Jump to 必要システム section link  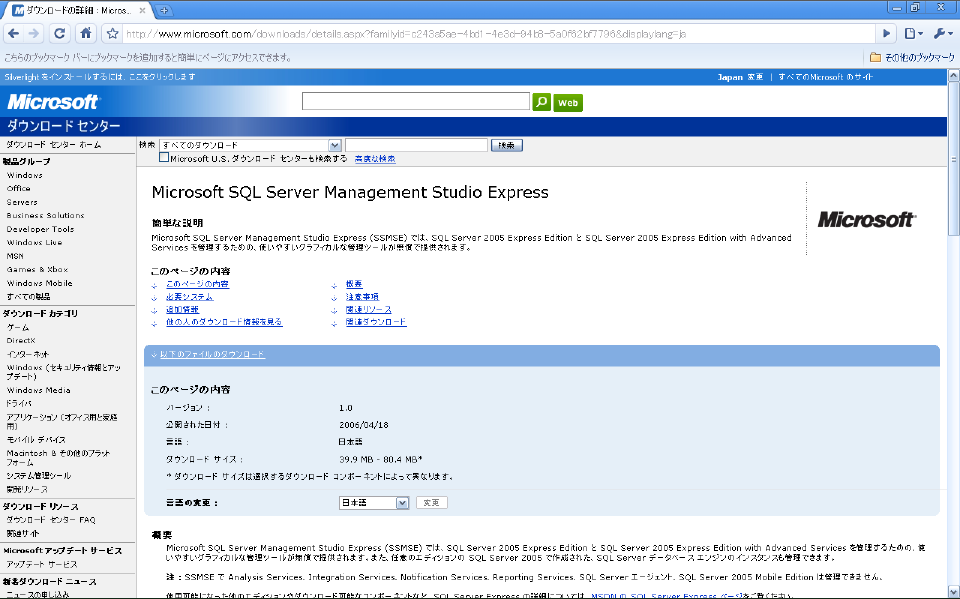190,297
